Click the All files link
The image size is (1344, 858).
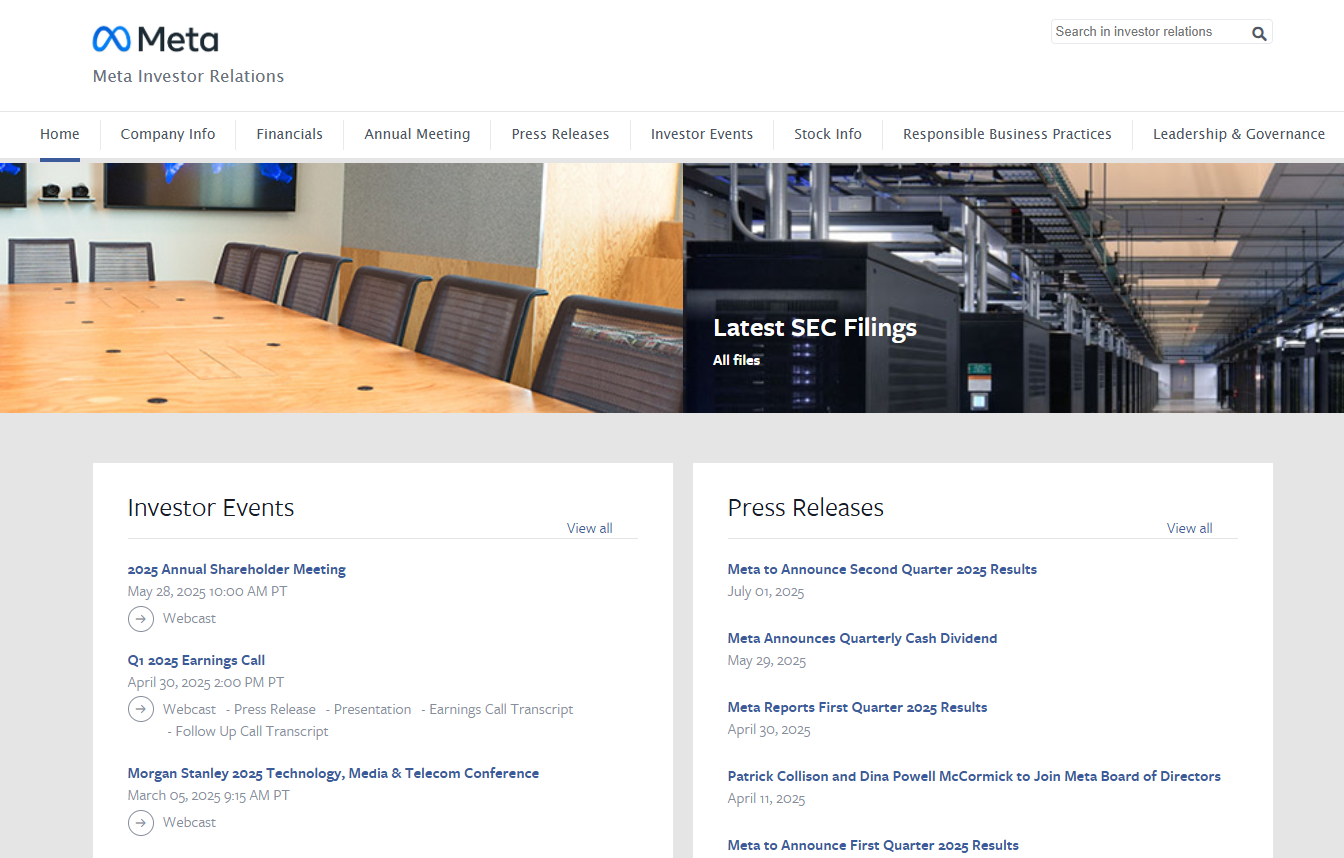point(737,360)
